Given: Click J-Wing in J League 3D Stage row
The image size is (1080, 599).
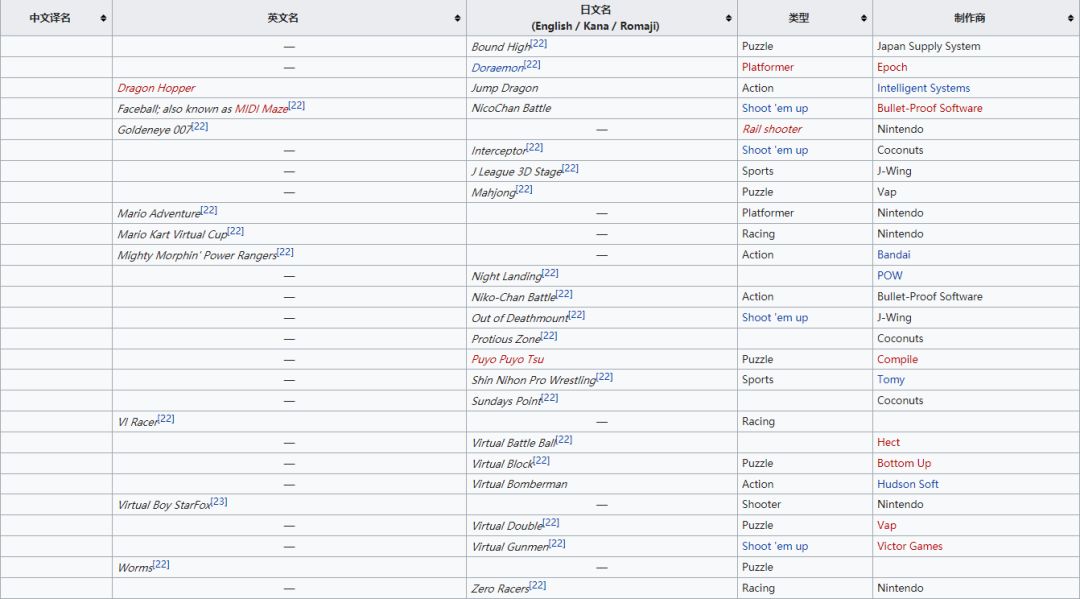Looking at the screenshot, I should (894, 171).
